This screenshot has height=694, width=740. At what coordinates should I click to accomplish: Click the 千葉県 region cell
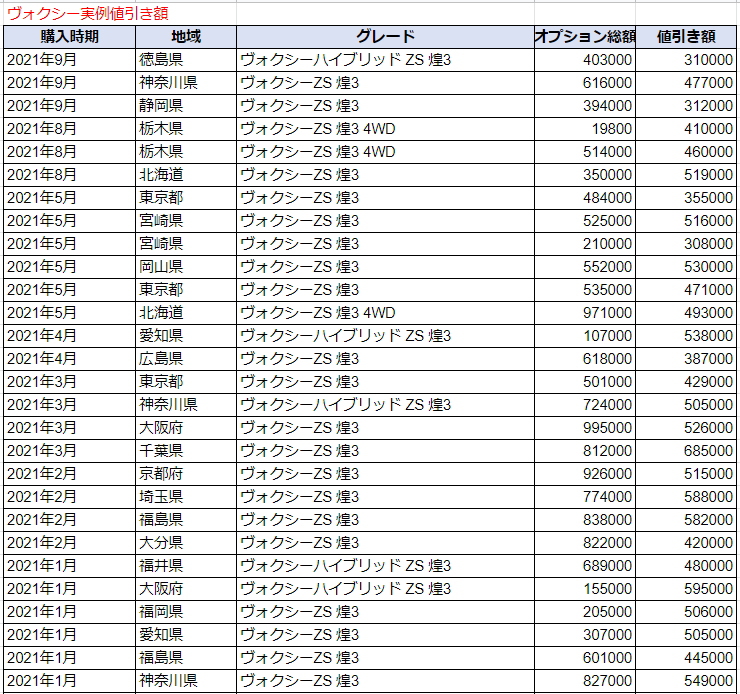pyautogui.click(x=186, y=451)
